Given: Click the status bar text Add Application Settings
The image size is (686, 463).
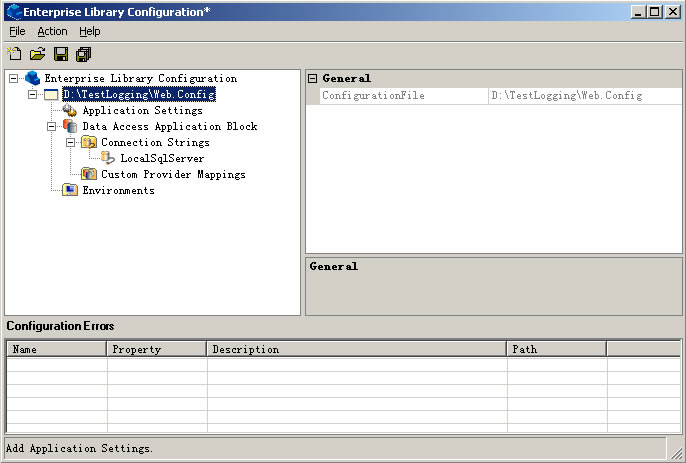Looking at the screenshot, I should (x=79, y=448).
